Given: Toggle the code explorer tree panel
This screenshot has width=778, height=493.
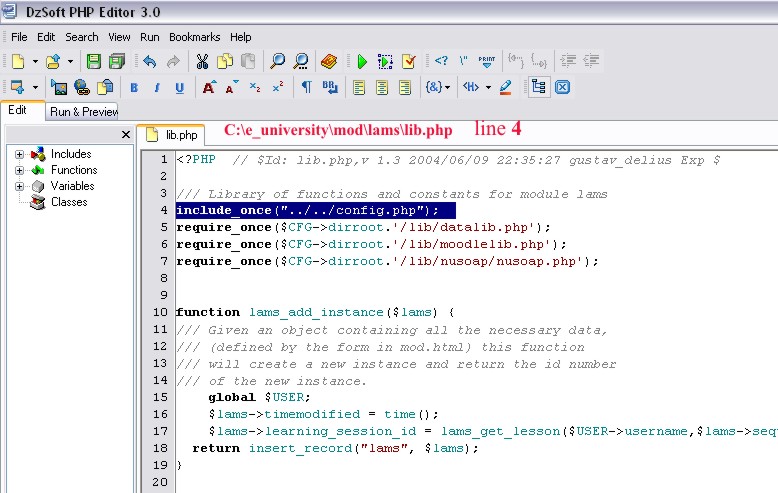Looking at the screenshot, I should click(x=539, y=87).
